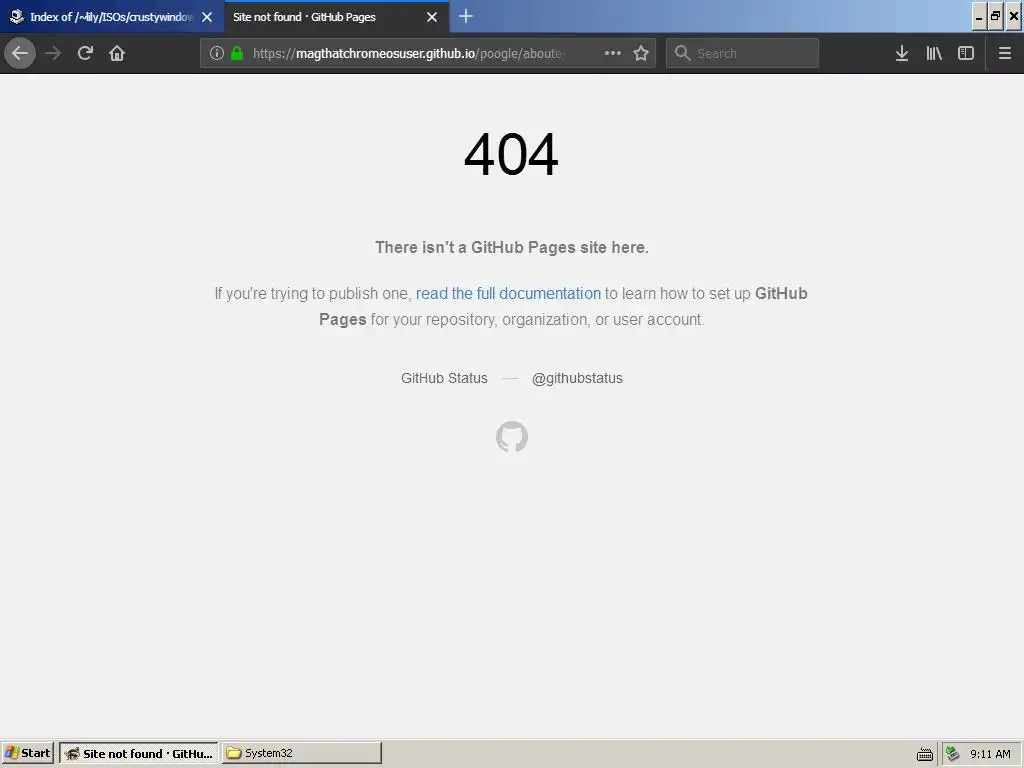The width and height of the screenshot is (1024, 768).
Task: Open 'read the full documentation' link
Action: 508,293
